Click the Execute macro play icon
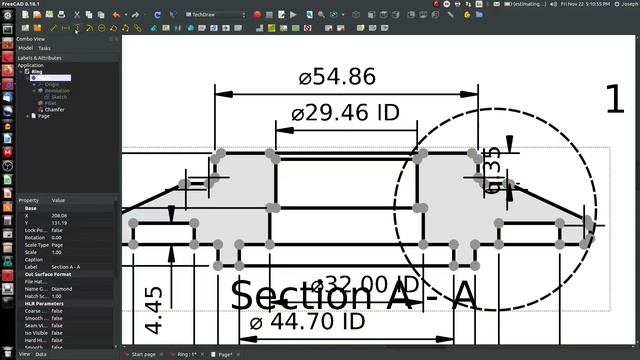Image resolution: width=640 pixels, height=360 pixels. pos(293,15)
